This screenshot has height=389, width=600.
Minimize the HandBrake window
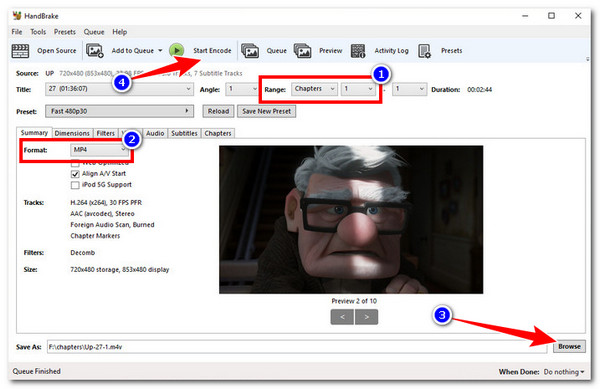point(525,16)
